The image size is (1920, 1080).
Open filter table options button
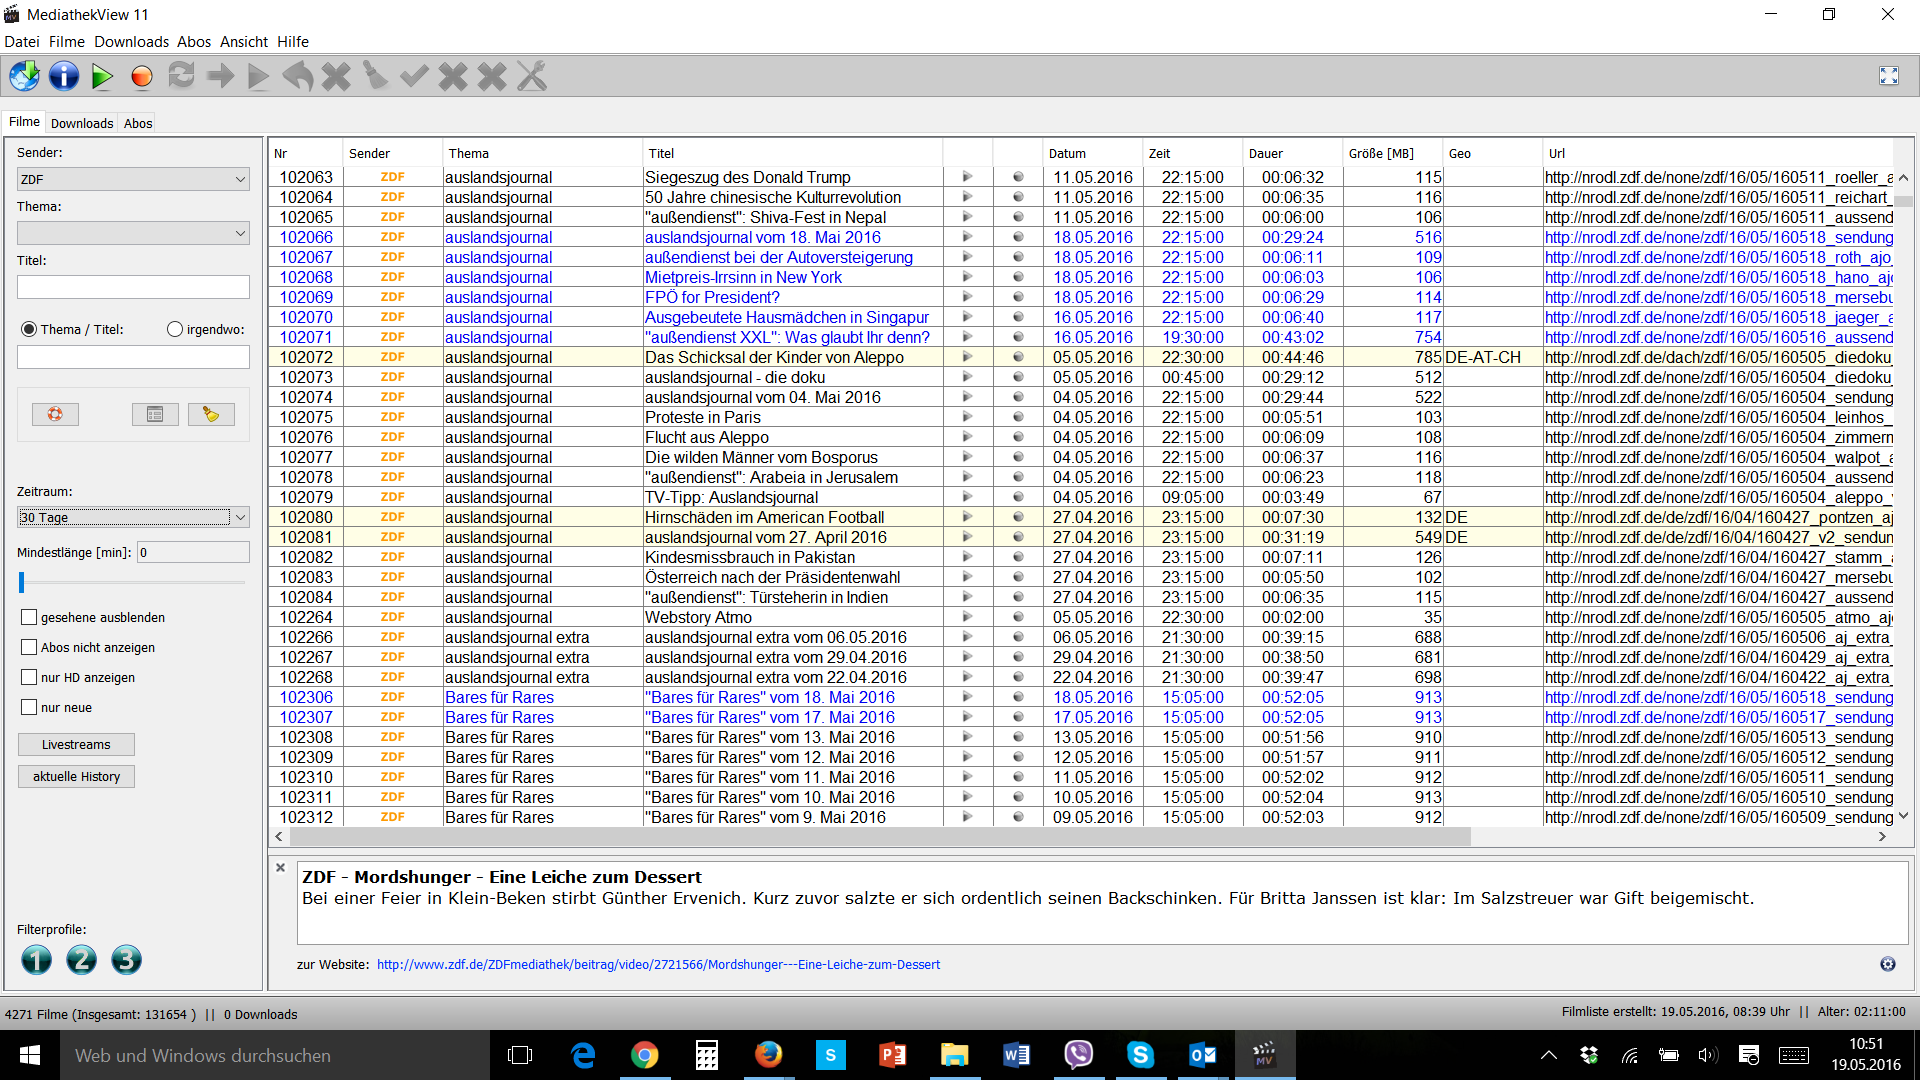pyautogui.click(x=155, y=414)
